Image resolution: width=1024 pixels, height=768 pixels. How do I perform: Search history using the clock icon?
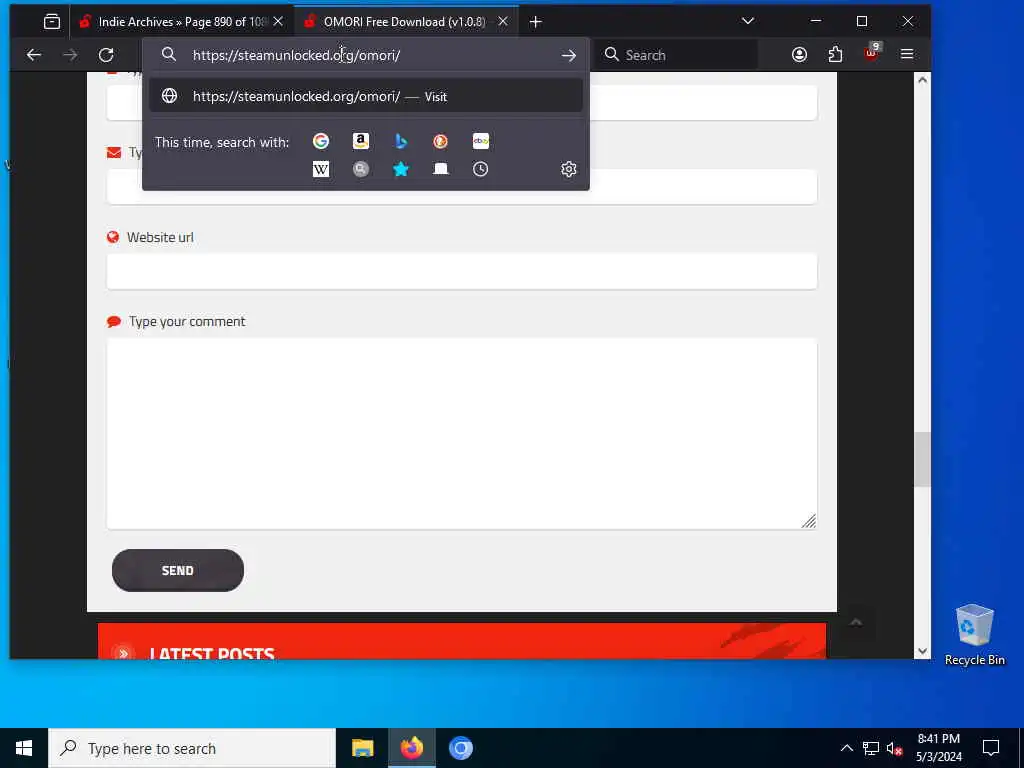481,169
